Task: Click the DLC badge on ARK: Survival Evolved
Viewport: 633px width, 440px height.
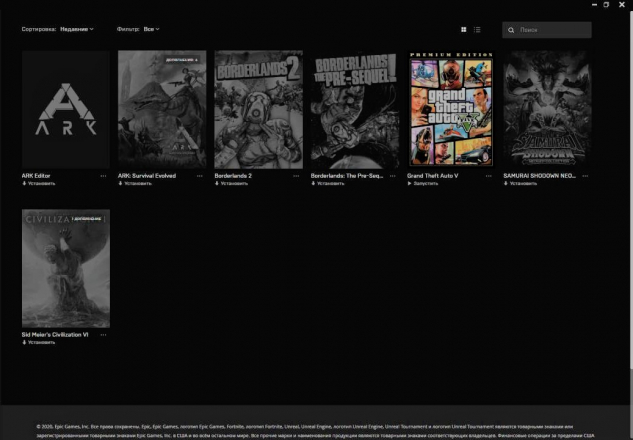Action: coord(182,60)
